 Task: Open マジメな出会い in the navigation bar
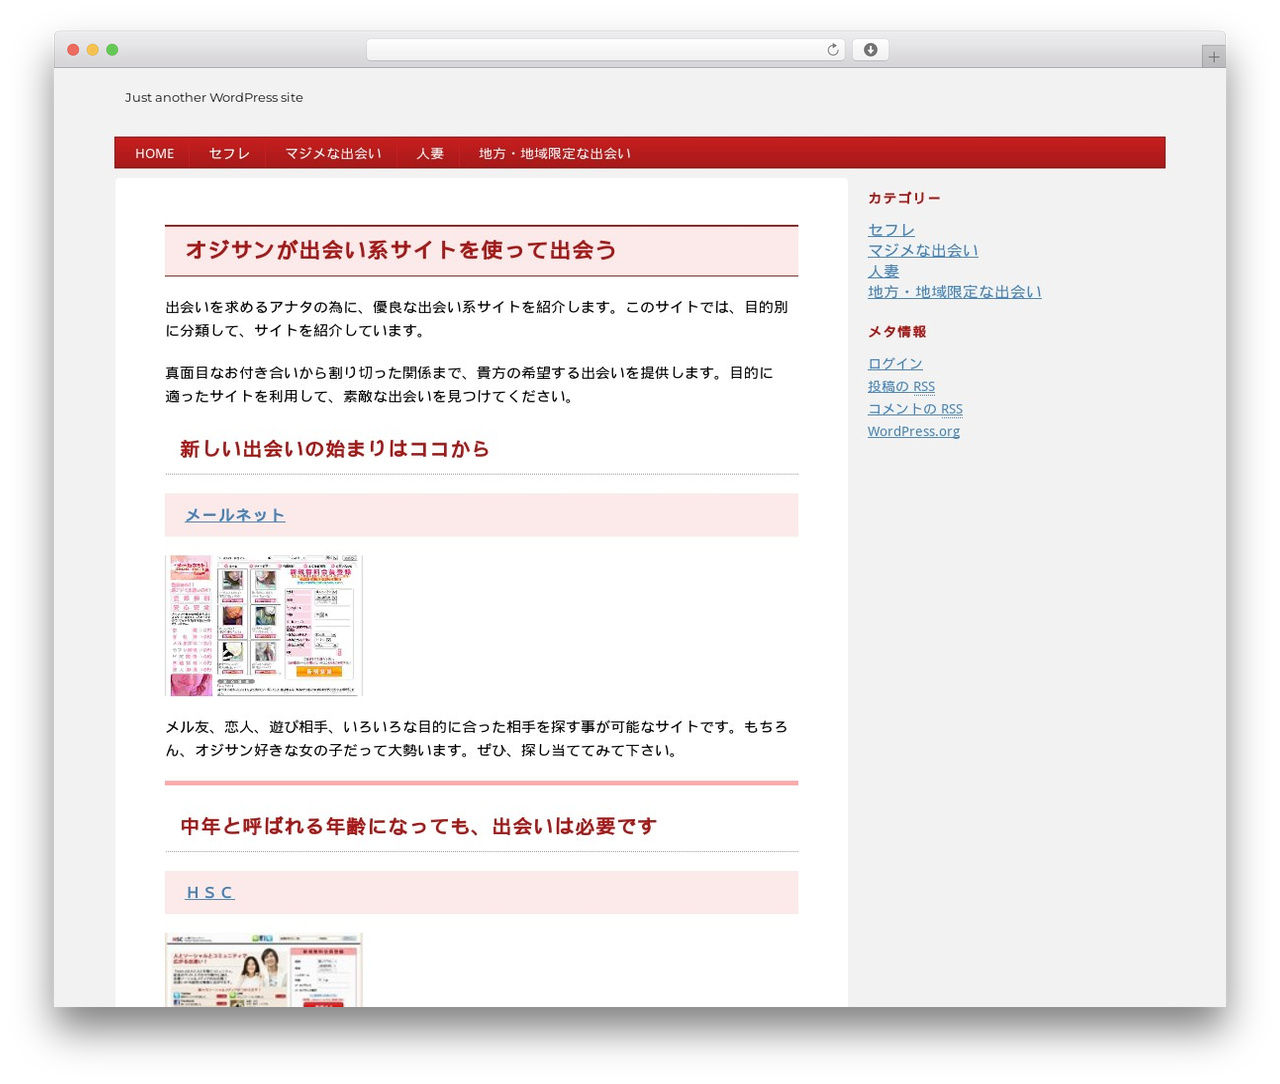tap(333, 153)
